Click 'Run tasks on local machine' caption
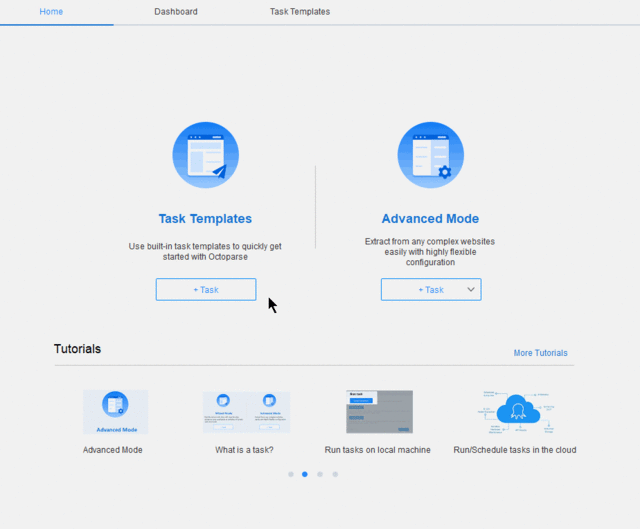Image resolution: width=640 pixels, height=529 pixels. point(378,450)
